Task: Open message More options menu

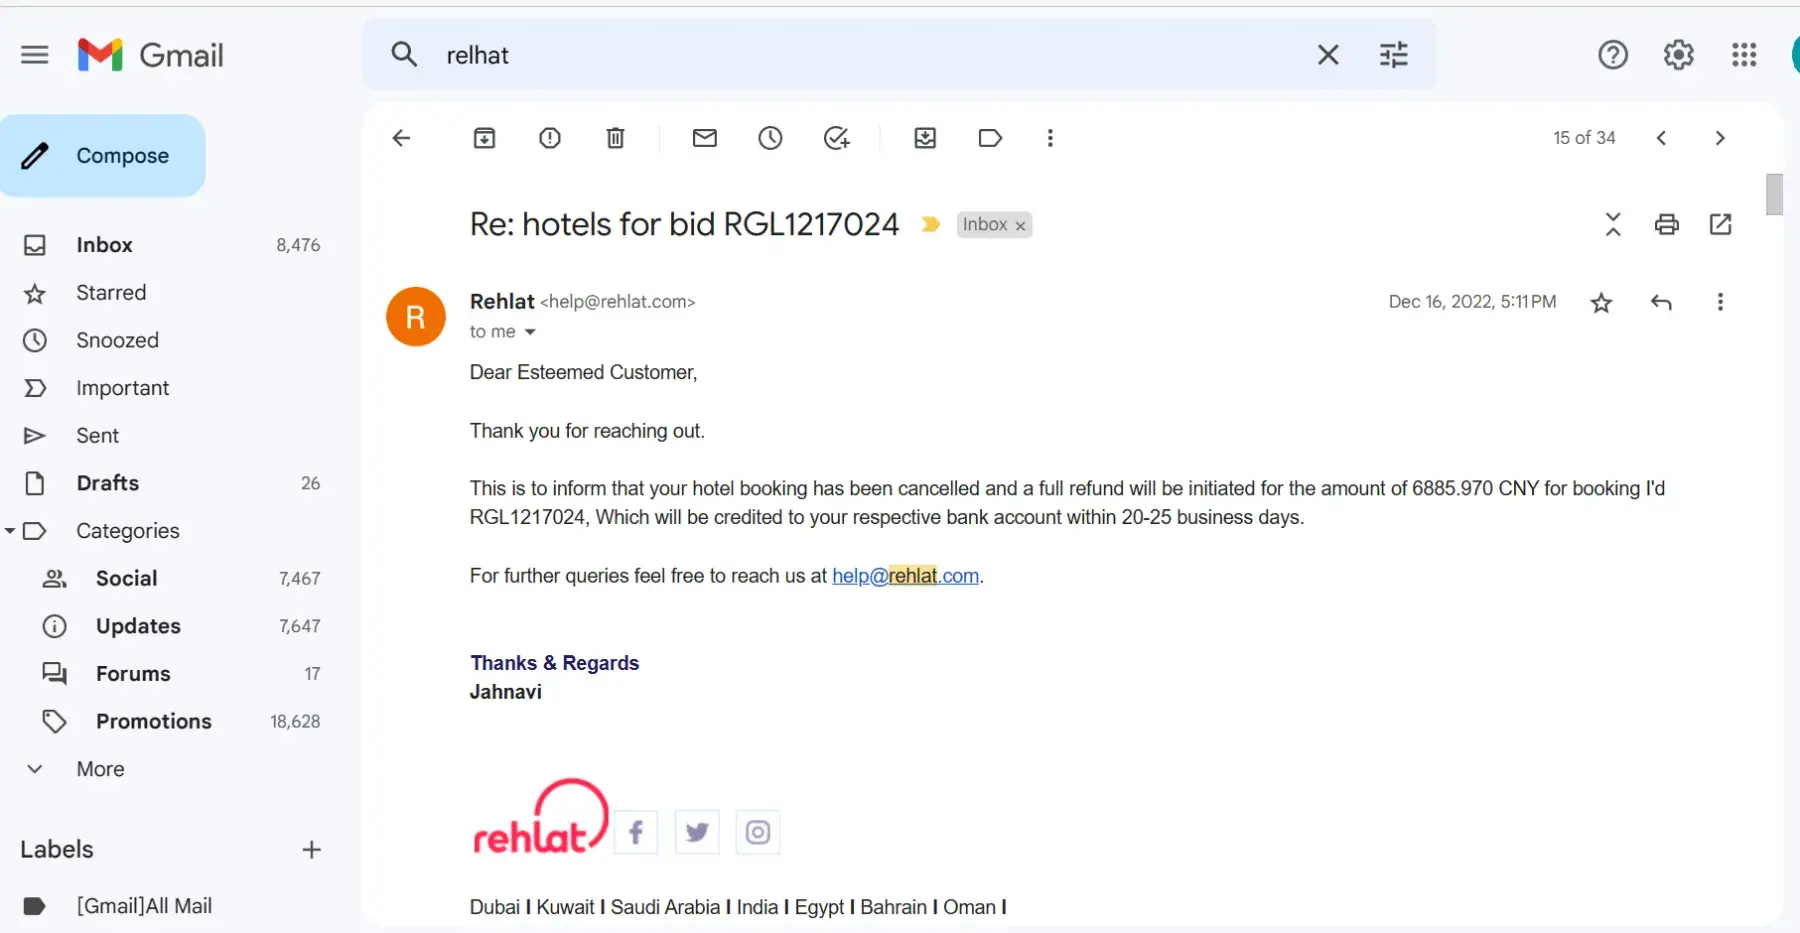Action: click(1720, 302)
